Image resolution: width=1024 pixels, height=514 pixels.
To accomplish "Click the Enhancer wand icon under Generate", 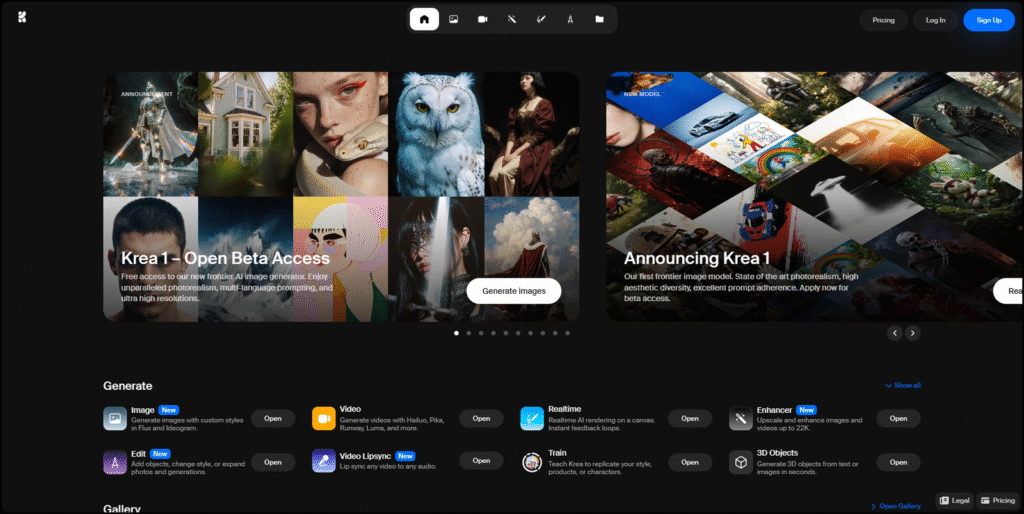I will tap(741, 419).
